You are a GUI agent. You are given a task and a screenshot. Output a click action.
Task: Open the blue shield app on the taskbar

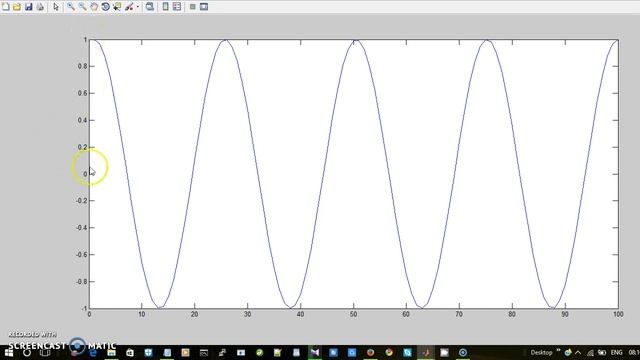(148, 353)
